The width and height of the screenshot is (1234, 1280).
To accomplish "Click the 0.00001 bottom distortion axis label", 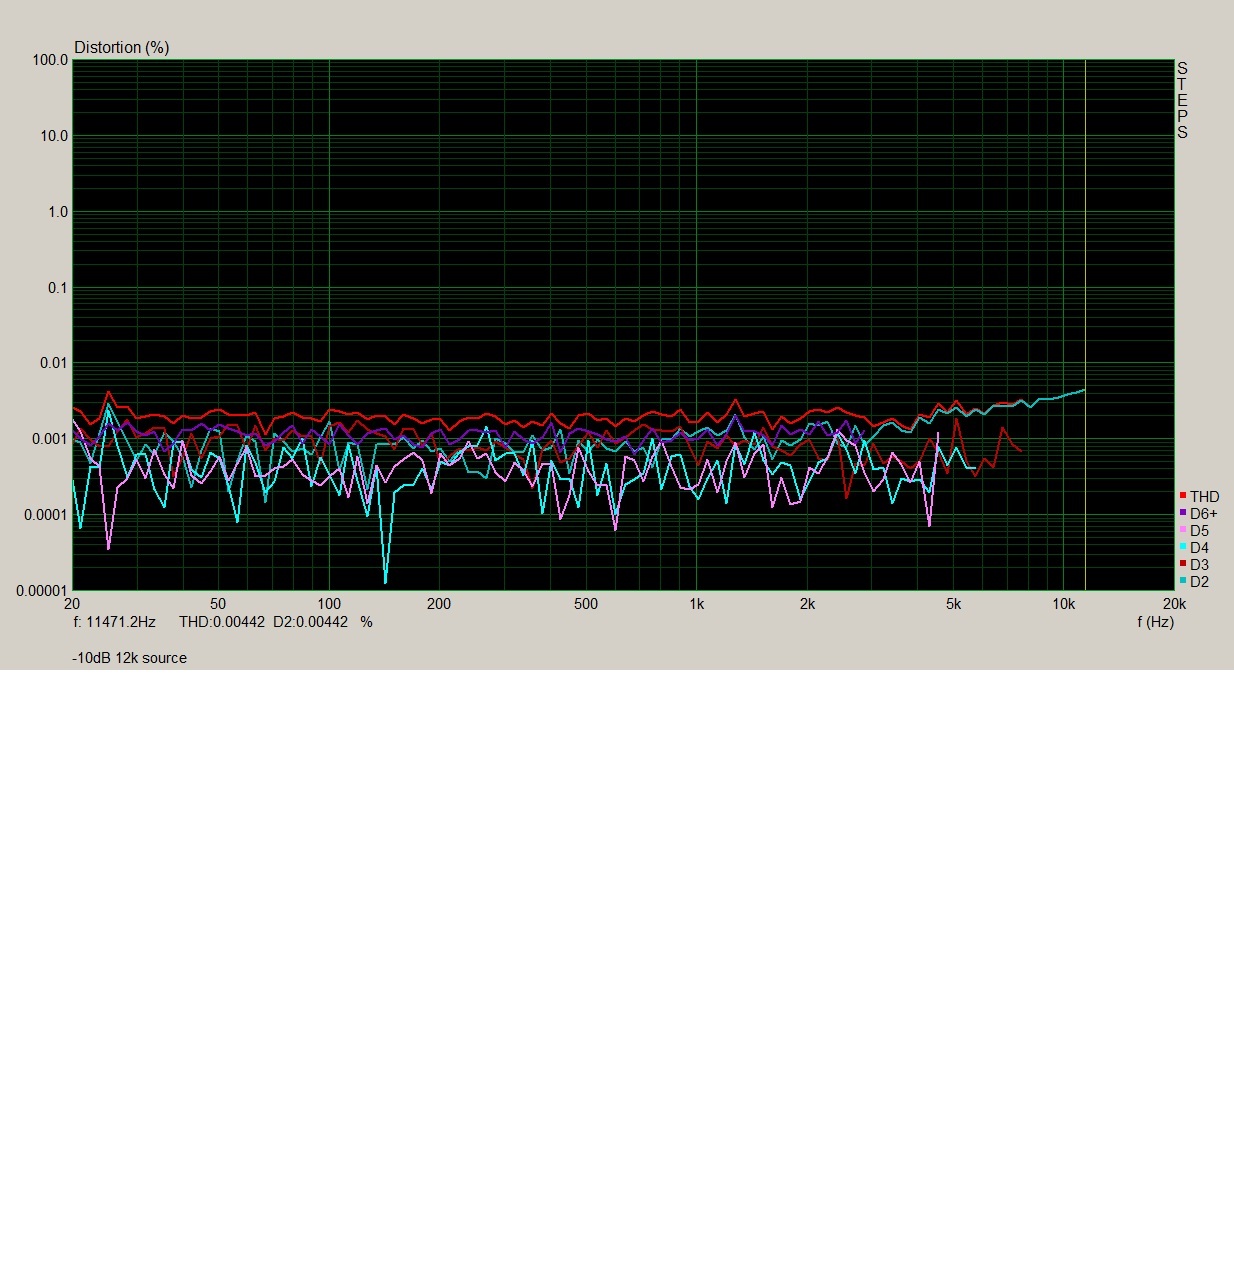I will click(42, 591).
